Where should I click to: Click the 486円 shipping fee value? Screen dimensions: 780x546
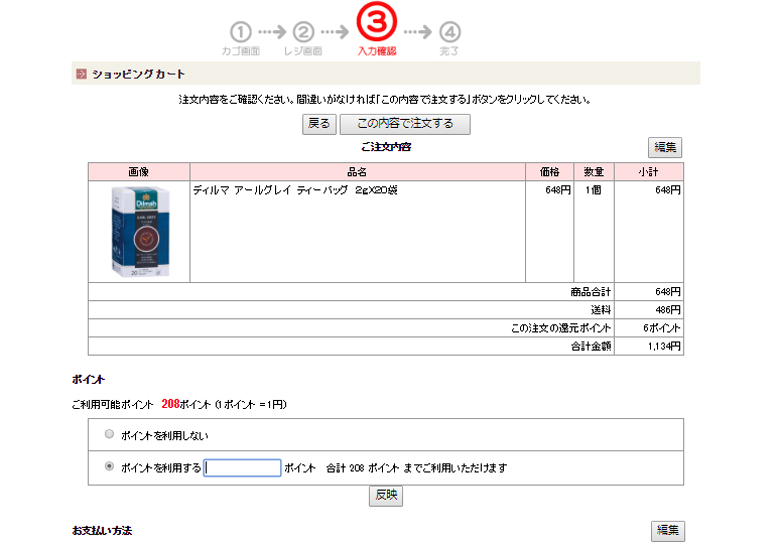click(668, 310)
